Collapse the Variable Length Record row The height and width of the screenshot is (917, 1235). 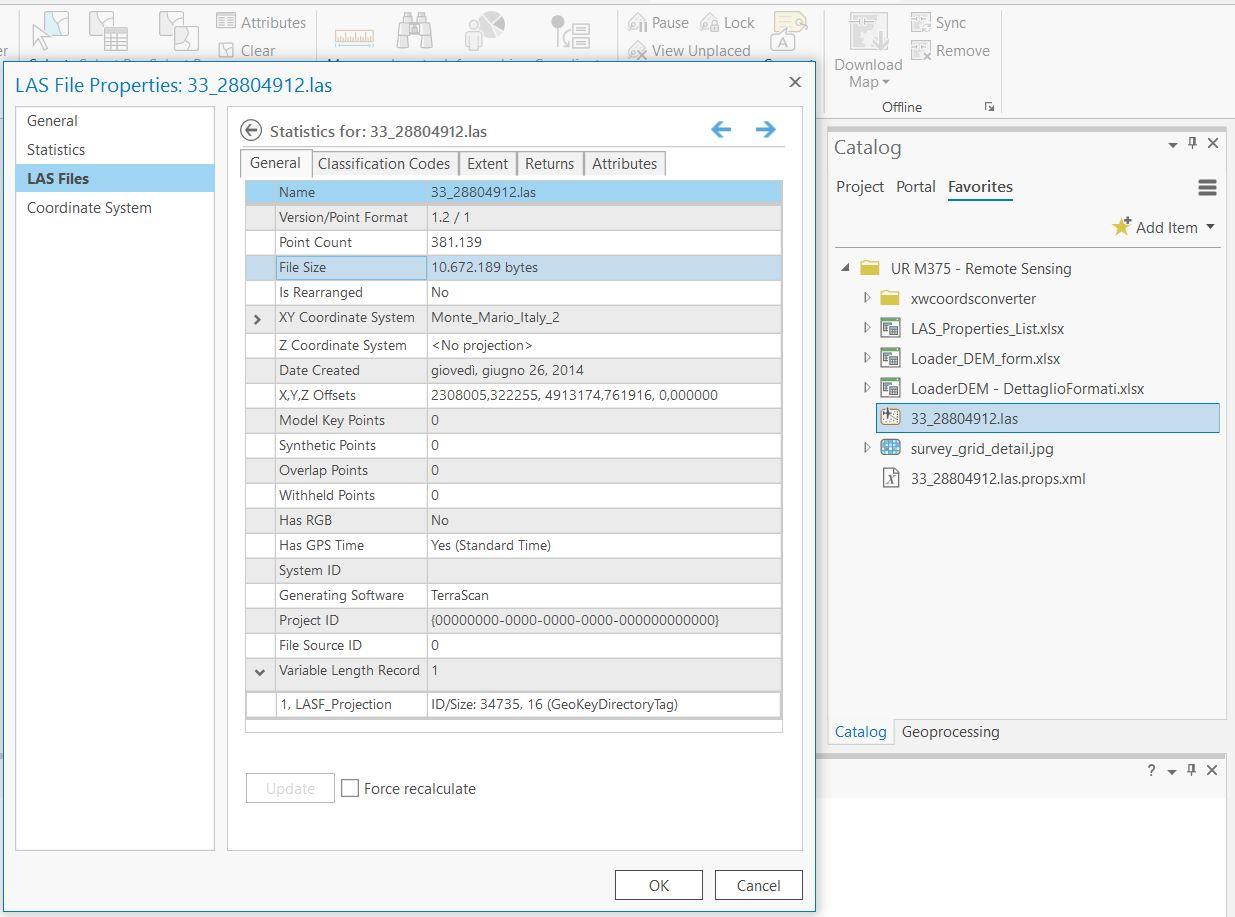pyautogui.click(x=259, y=671)
